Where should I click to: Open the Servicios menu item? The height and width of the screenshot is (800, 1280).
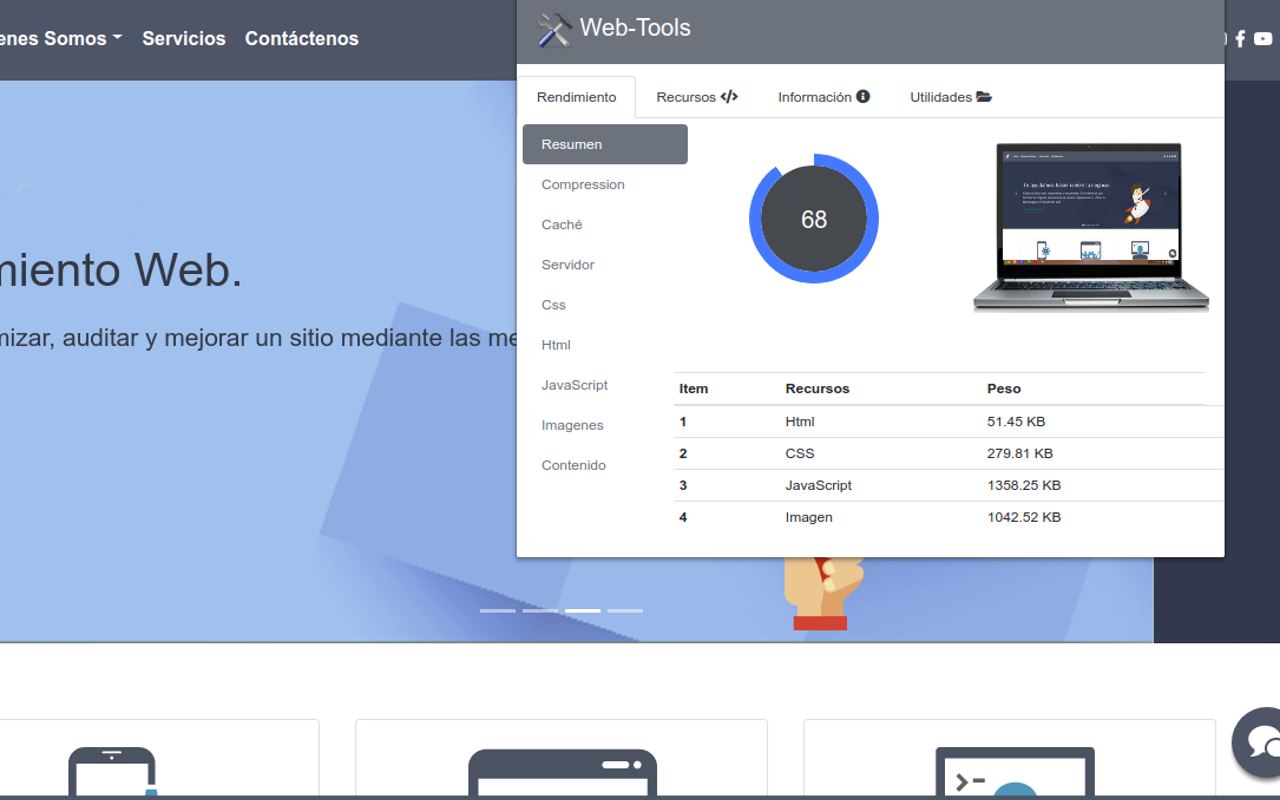(184, 38)
